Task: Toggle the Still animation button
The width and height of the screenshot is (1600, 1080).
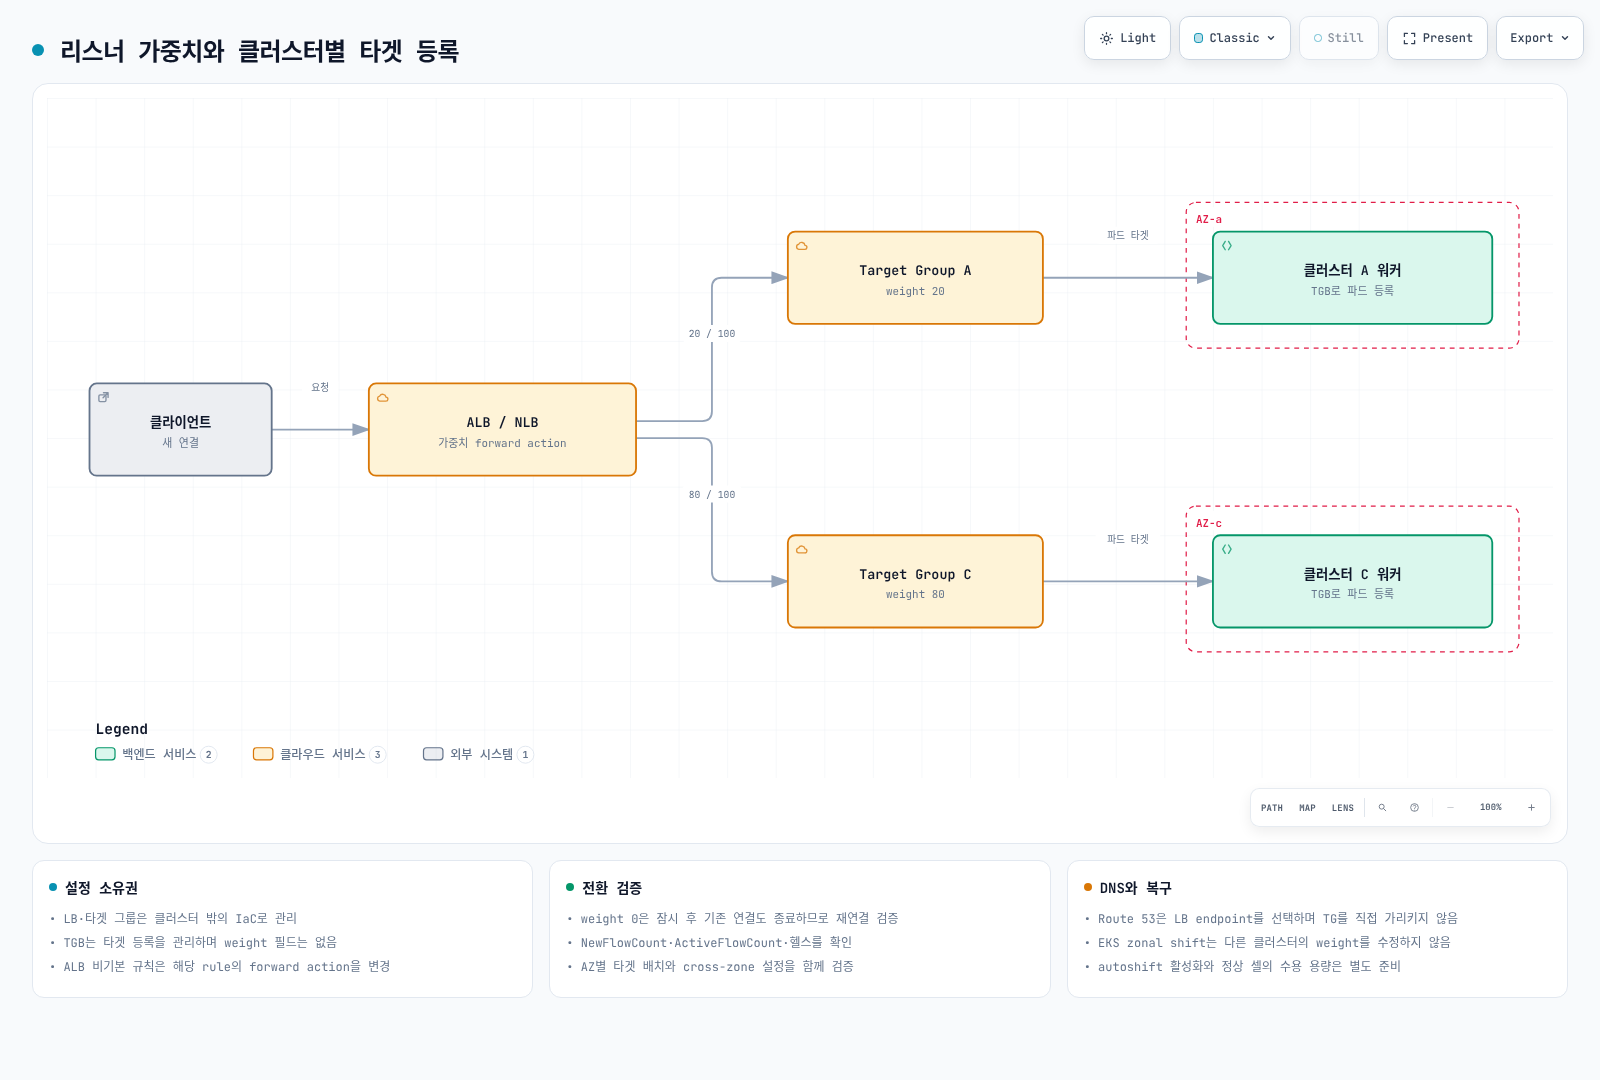Action: coord(1338,38)
